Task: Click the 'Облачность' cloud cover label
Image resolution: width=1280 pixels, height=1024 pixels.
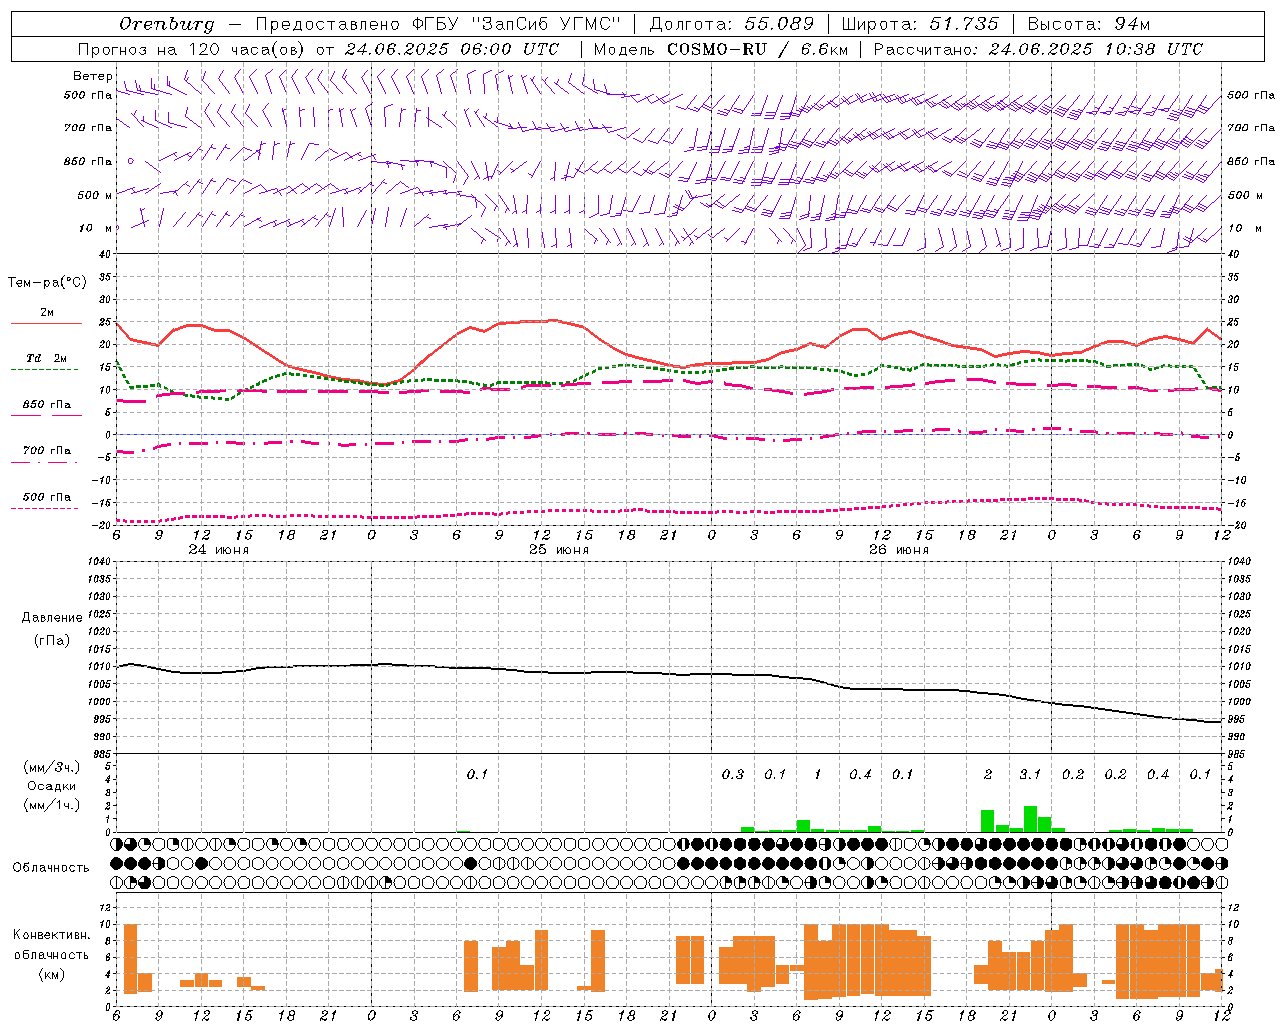Action: pos(51,867)
